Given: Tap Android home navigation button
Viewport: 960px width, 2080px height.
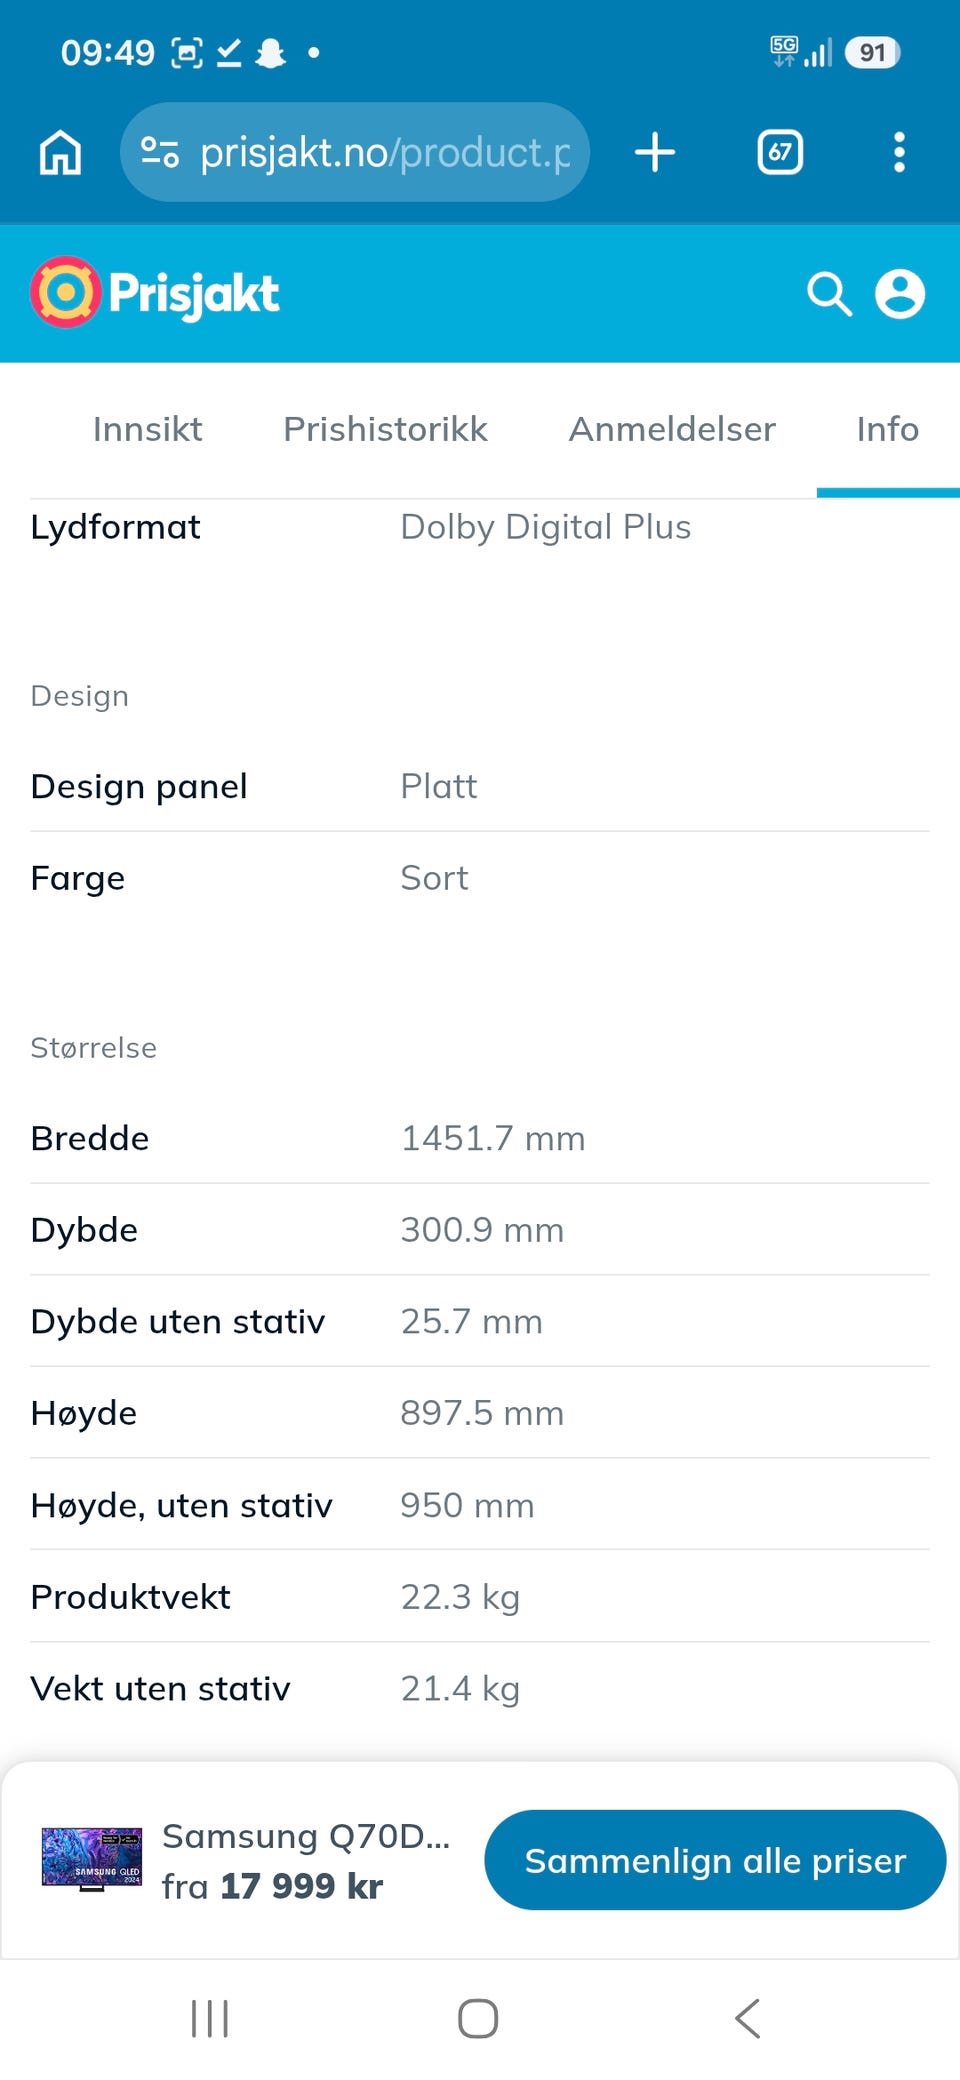Looking at the screenshot, I should (478, 2018).
